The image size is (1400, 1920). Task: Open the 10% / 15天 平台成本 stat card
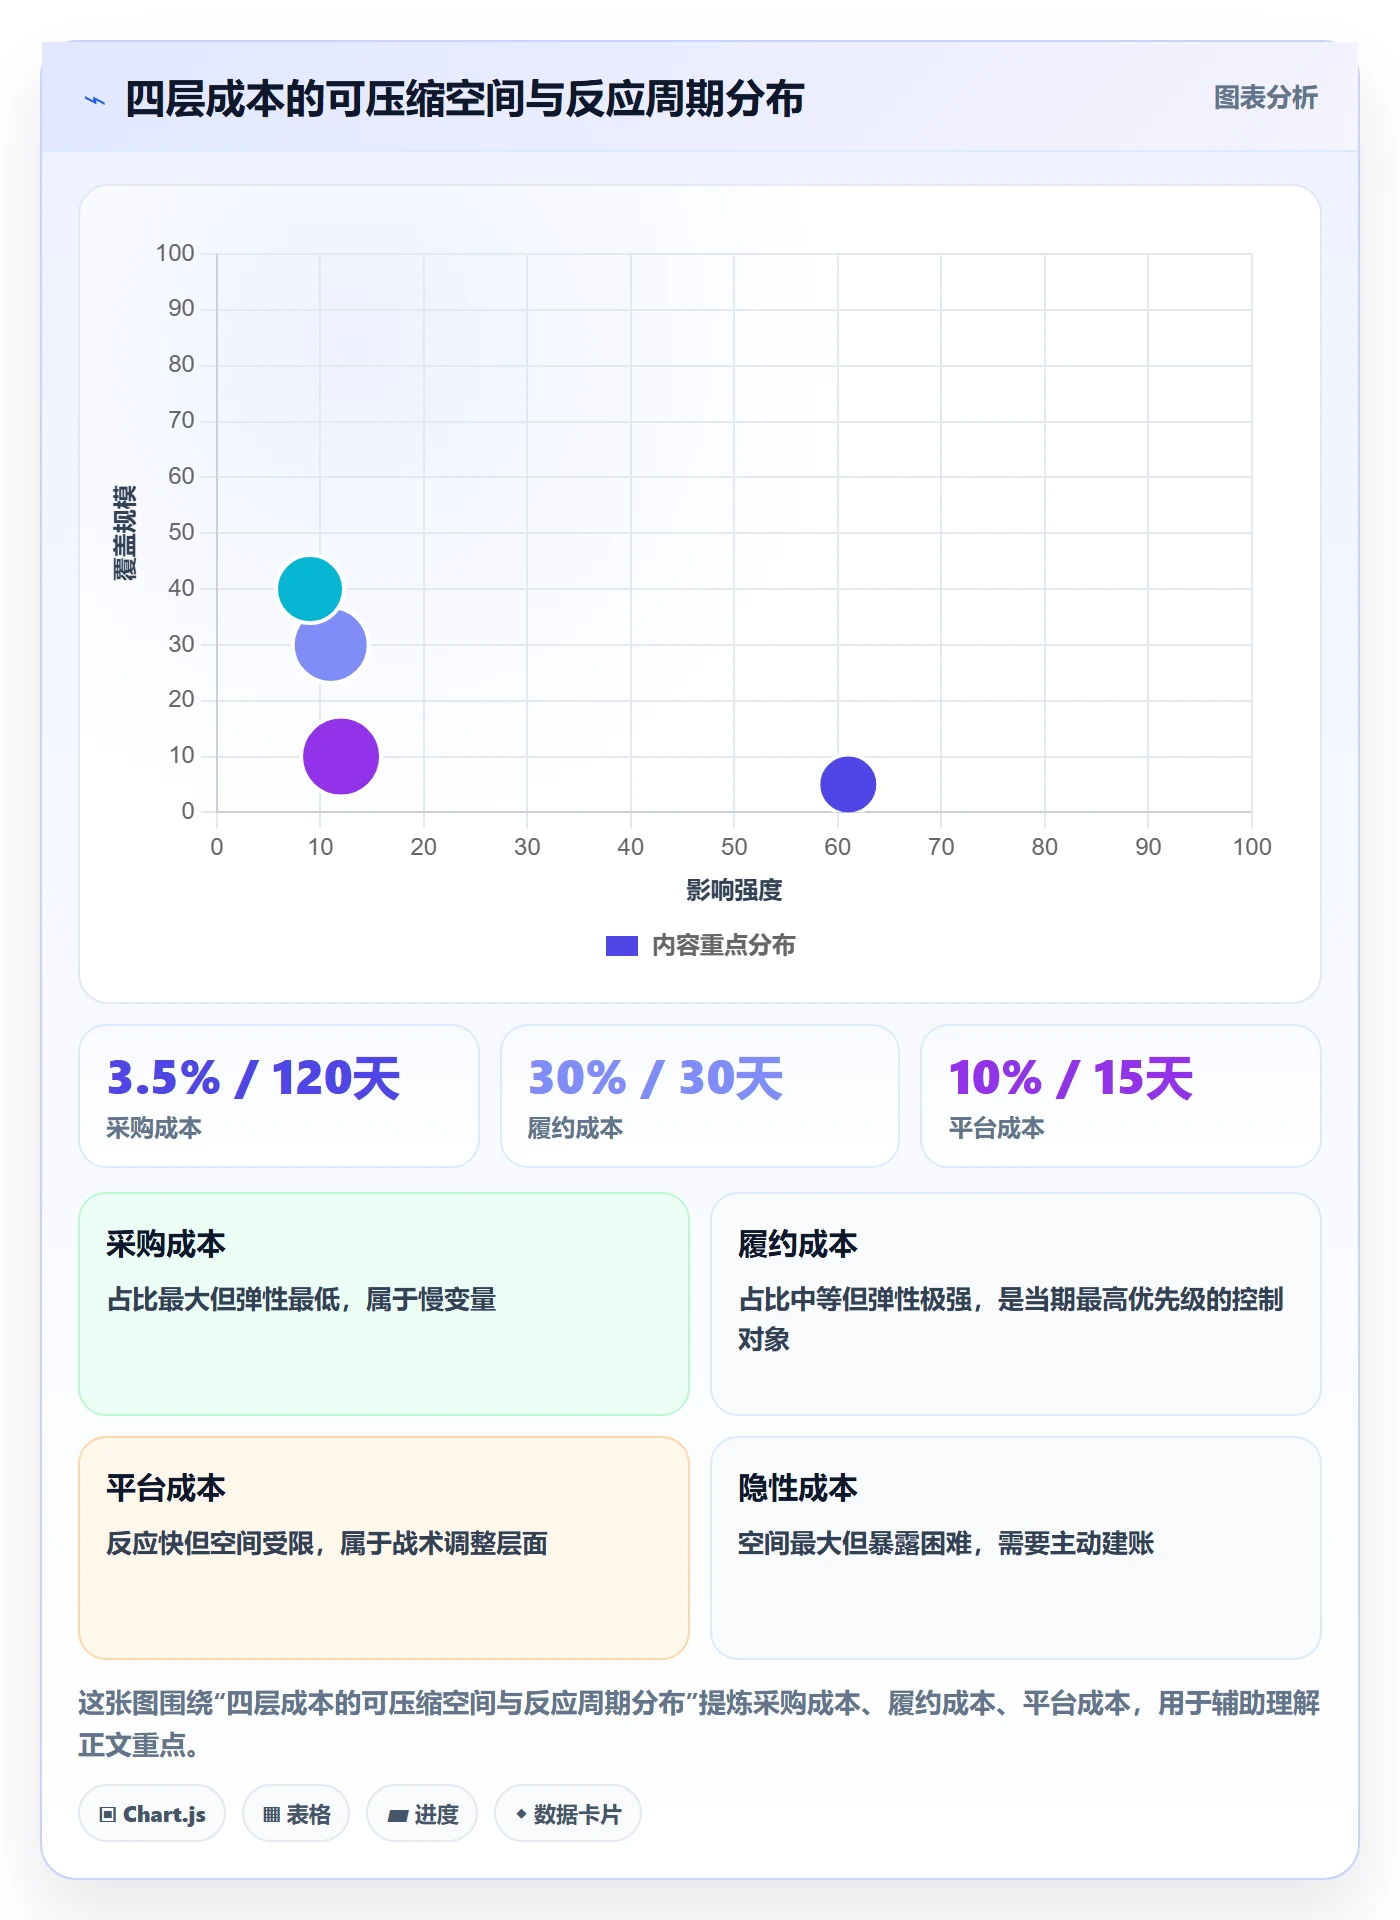click(x=1121, y=1096)
